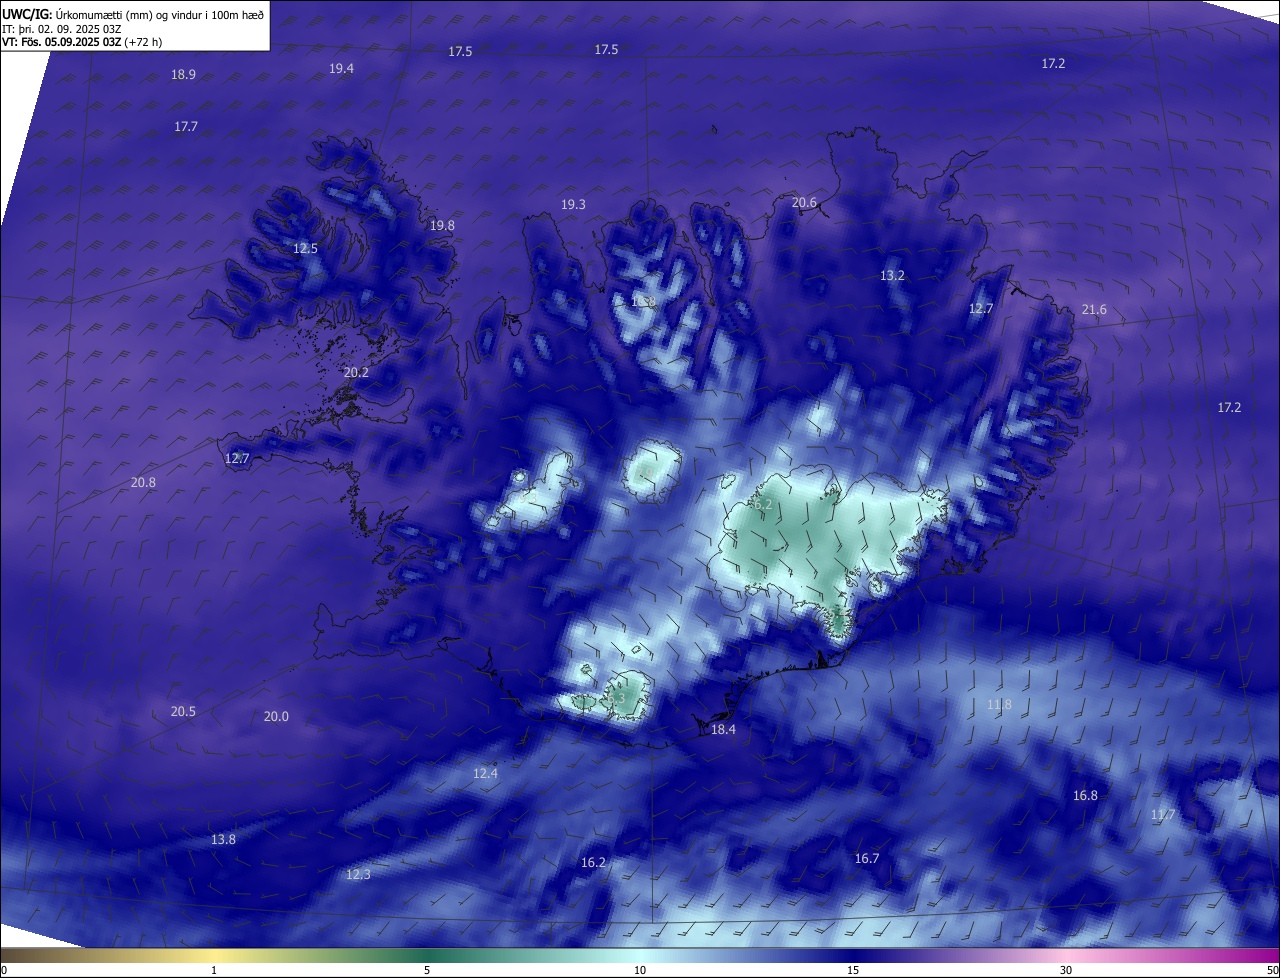The image size is (1280, 978).
Task: Click the 19.8 wind value label
Action: click(442, 225)
